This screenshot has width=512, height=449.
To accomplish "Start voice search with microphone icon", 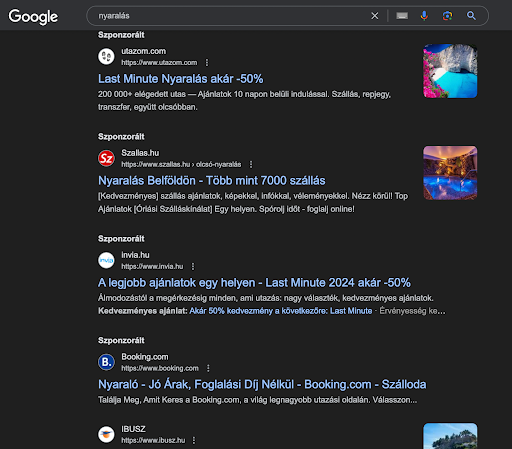I will (x=424, y=16).
